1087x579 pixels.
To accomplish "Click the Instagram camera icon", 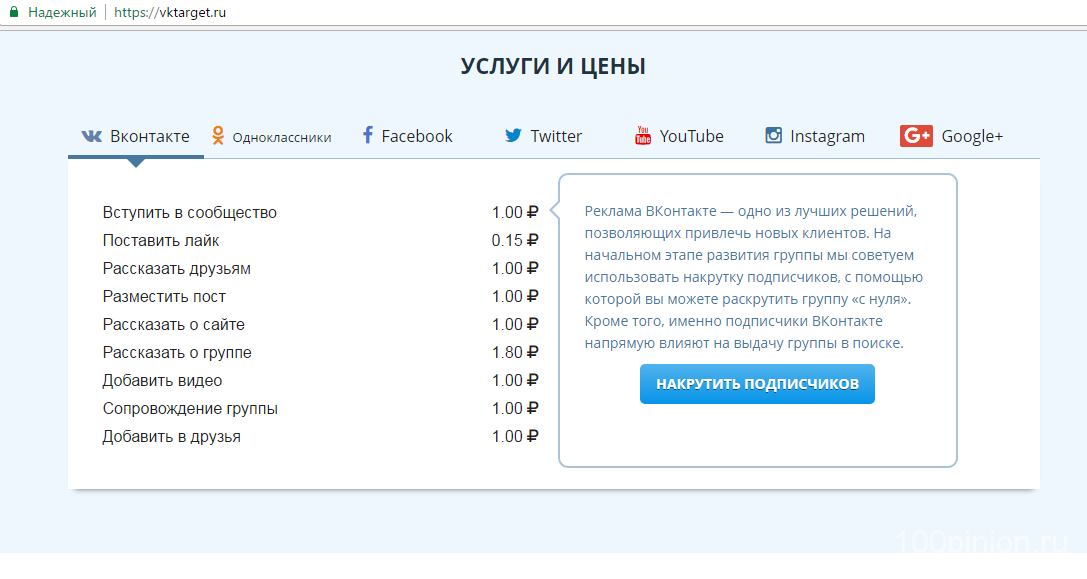I will pyautogui.click(x=774, y=135).
